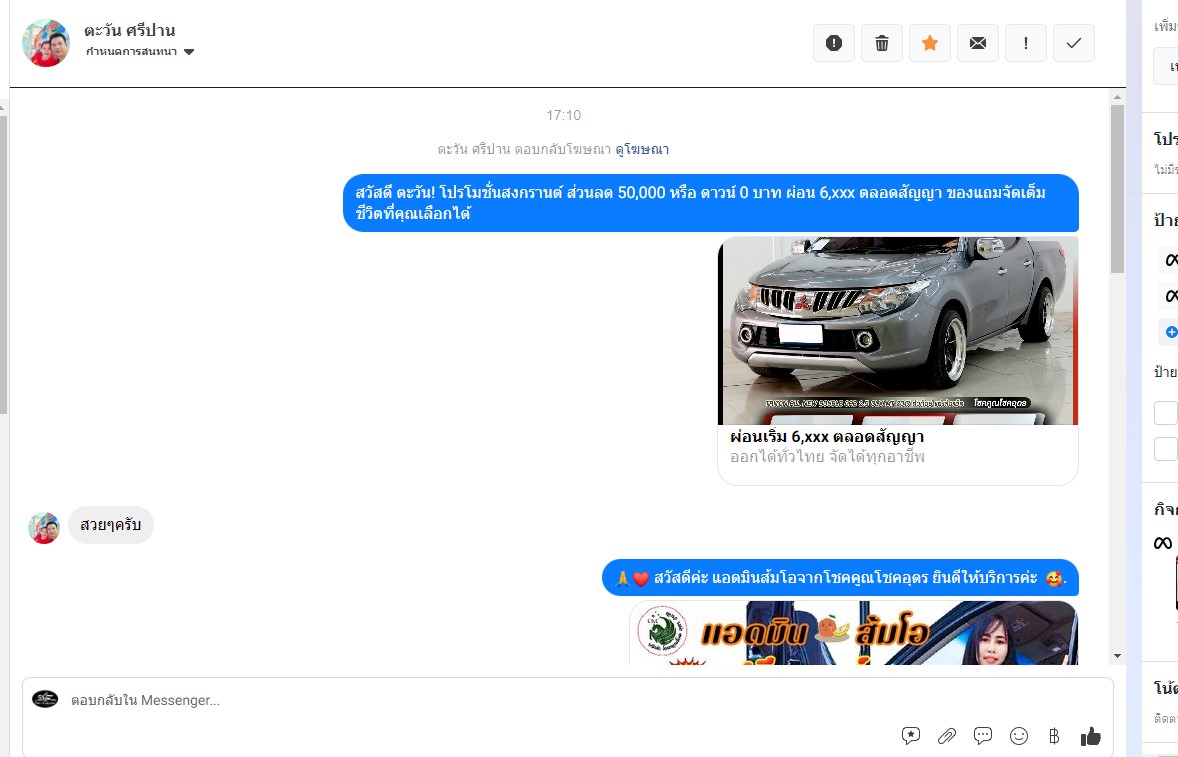Flag conversation with exclamation mark button
The image size is (1178, 757).
click(1026, 43)
